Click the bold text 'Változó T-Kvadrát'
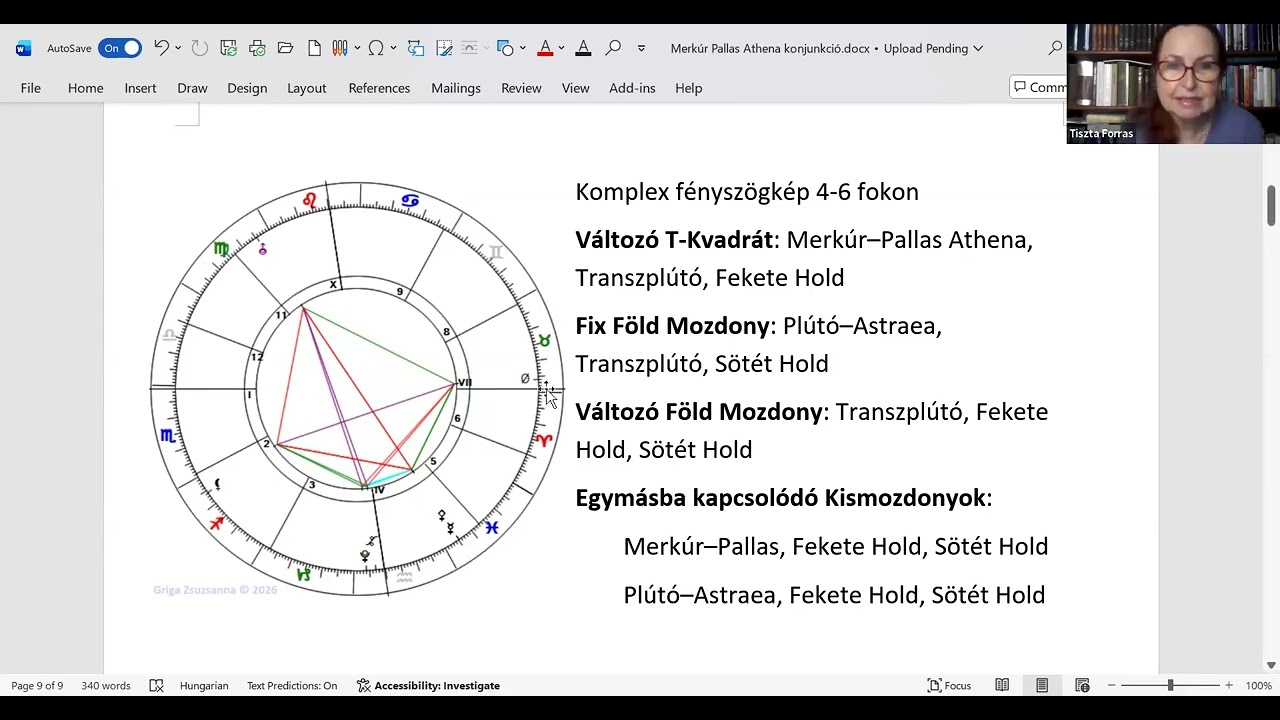 click(x=674, y=240)
